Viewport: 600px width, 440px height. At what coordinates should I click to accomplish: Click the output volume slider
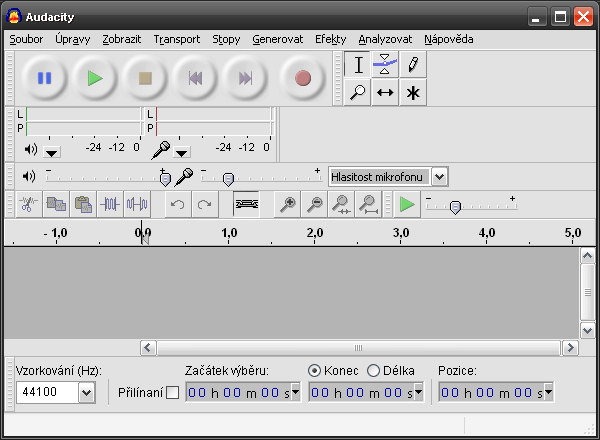click(x=108, y=178)
